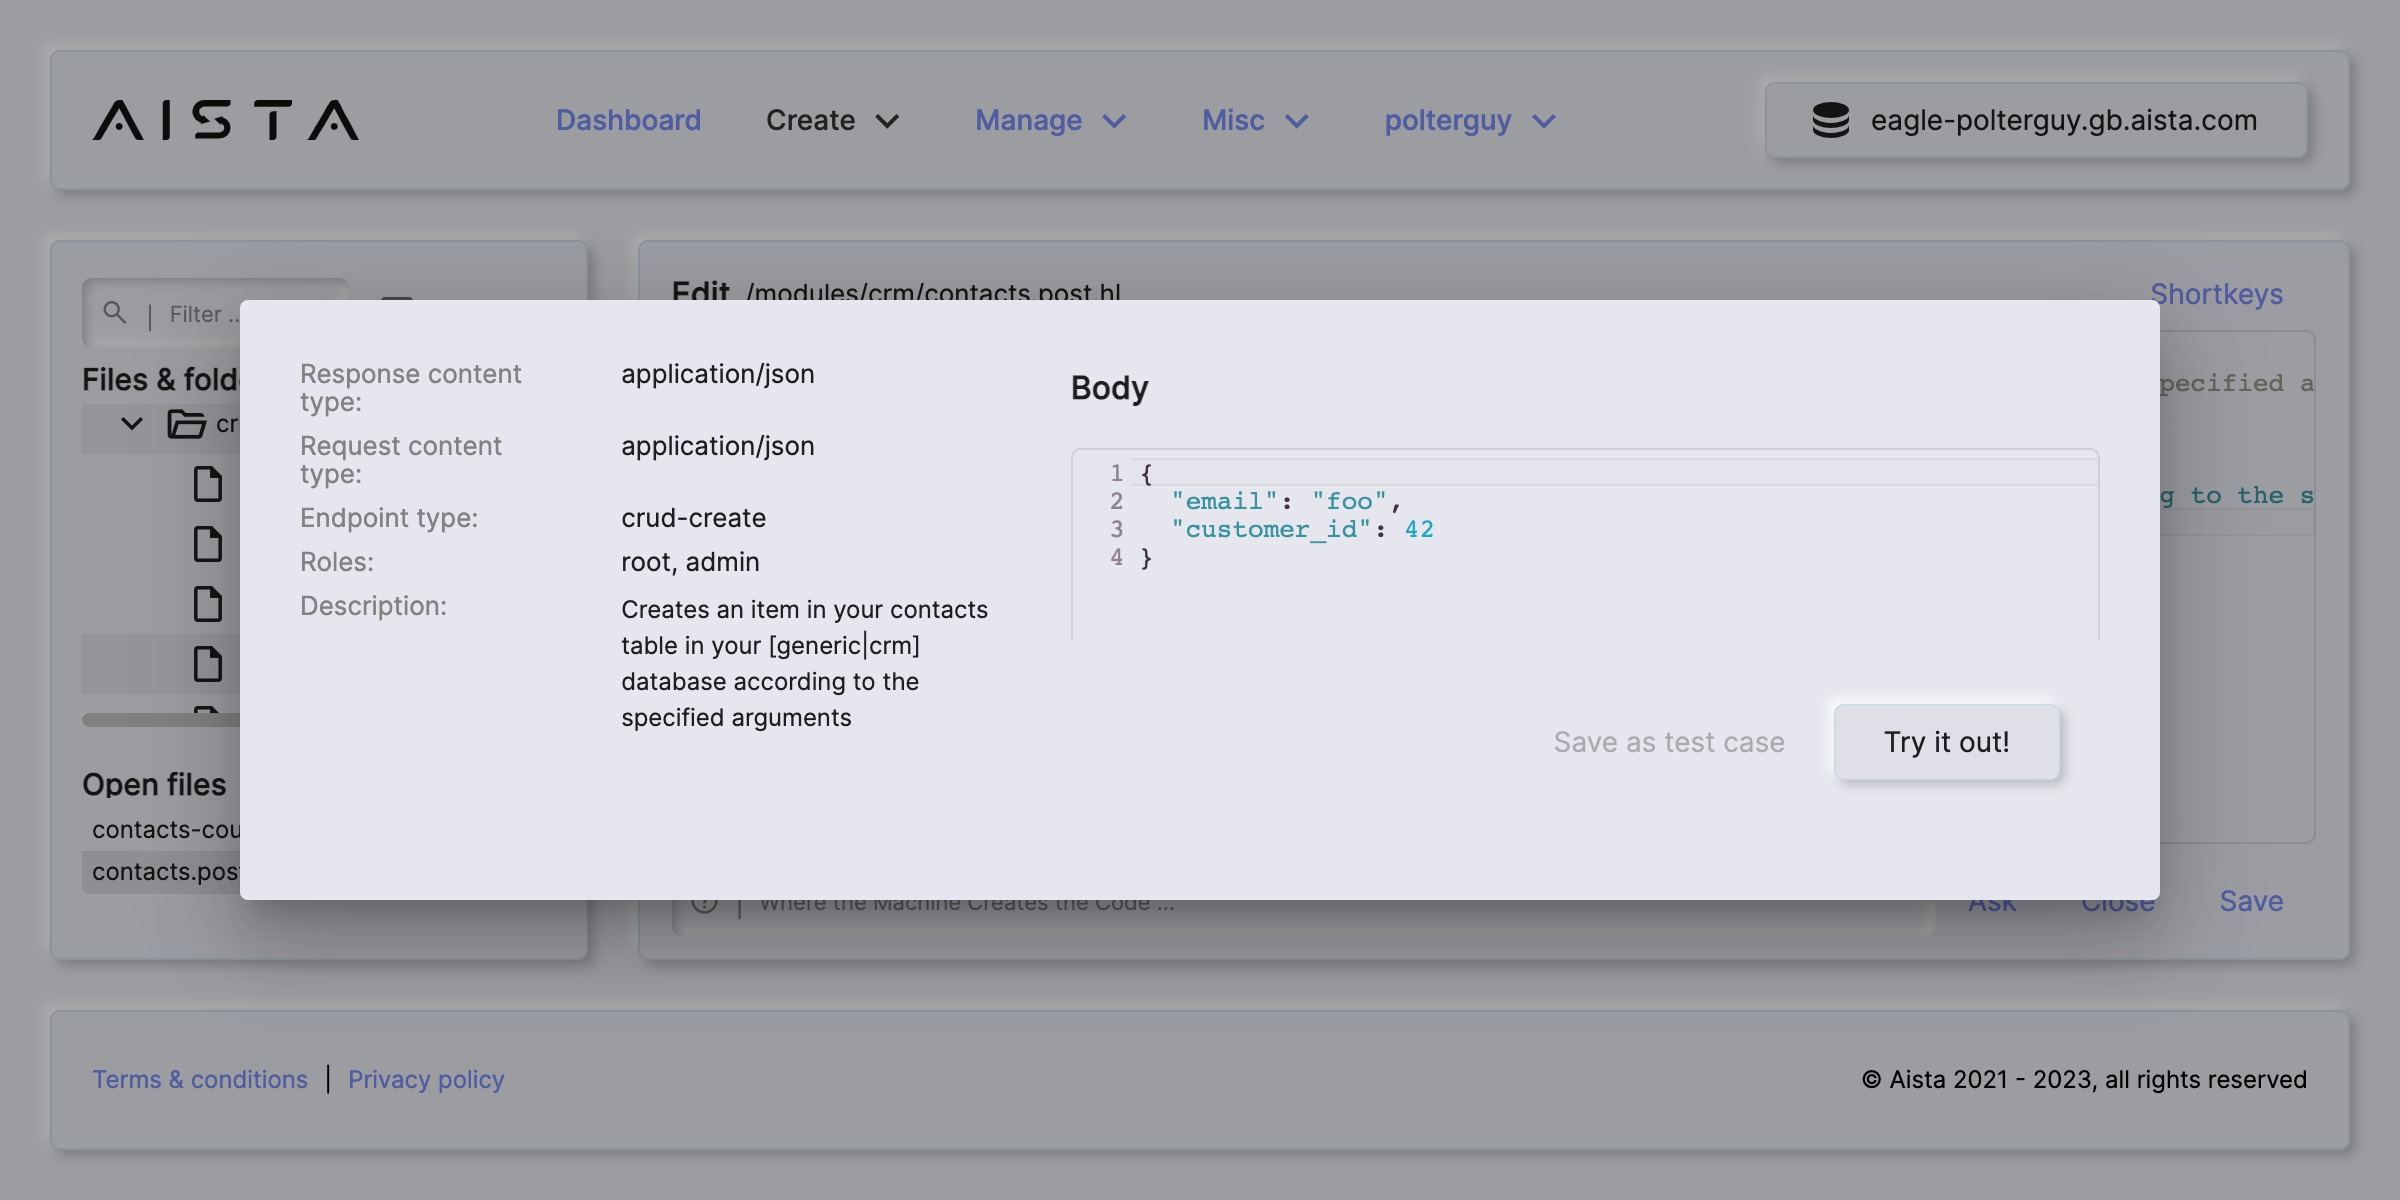The width and height of the screenshot is (2400, 1200).
Task: Click Save as test case
Action: point(1668,742)
